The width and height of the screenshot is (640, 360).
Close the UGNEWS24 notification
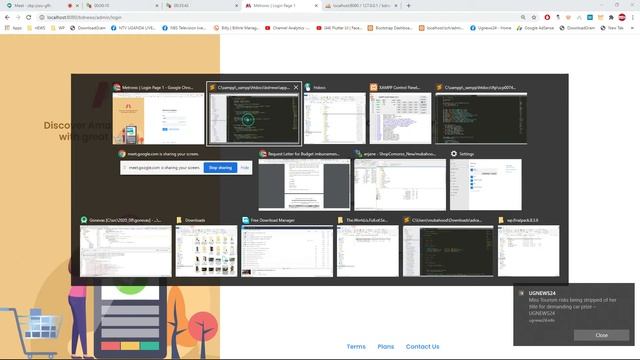coord(601,335)
